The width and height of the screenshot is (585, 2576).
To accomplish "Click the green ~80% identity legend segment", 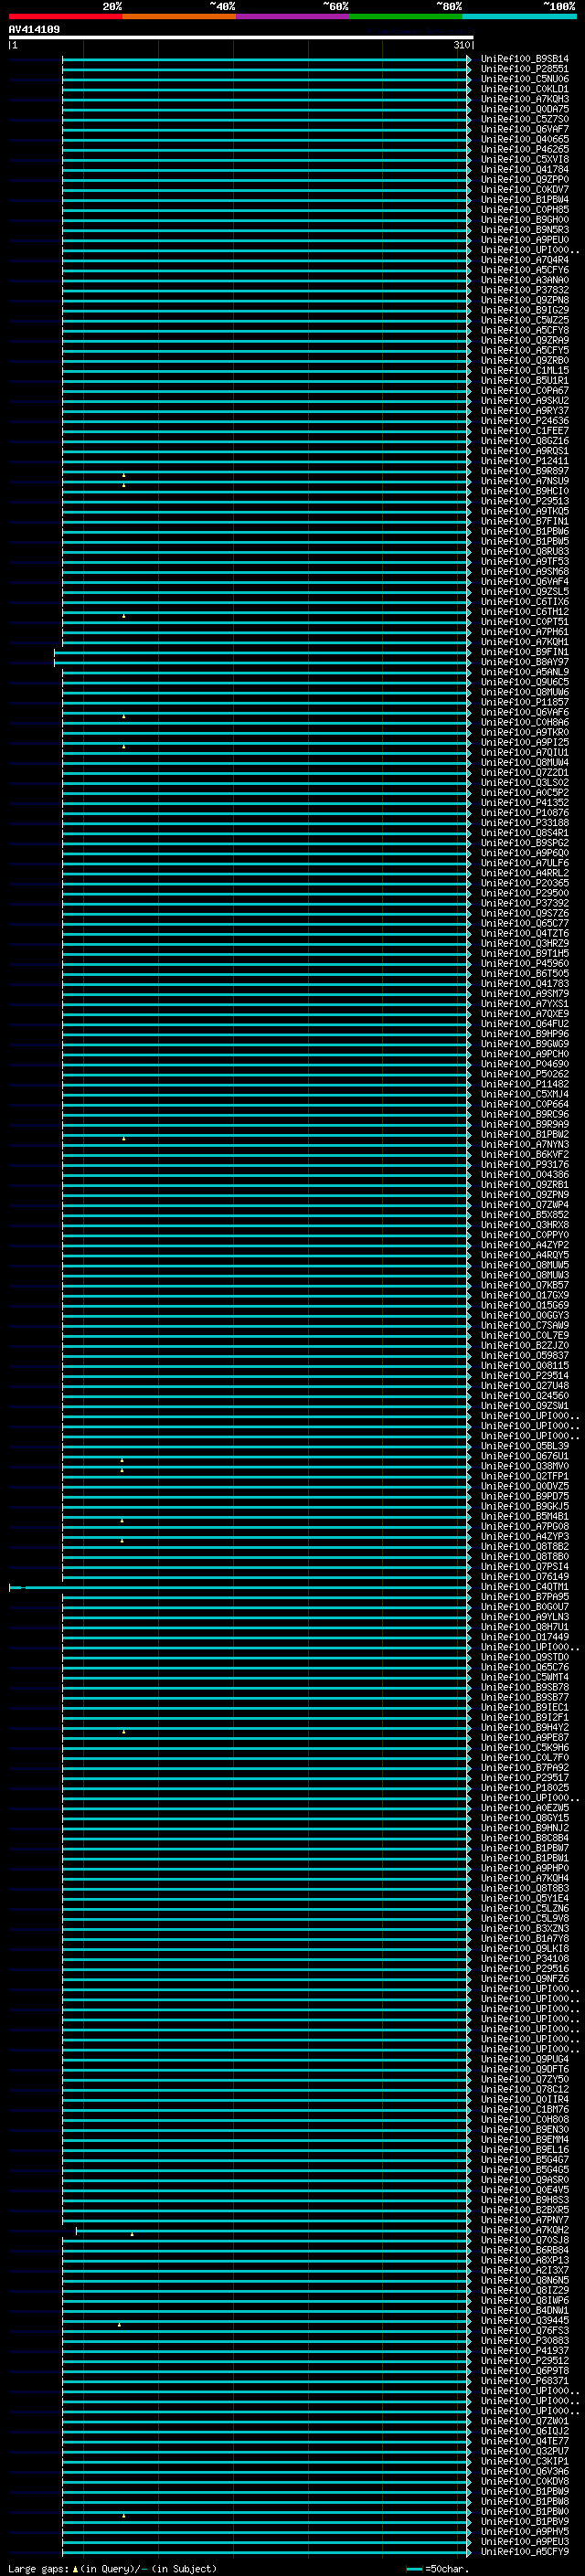I will 406,16.
